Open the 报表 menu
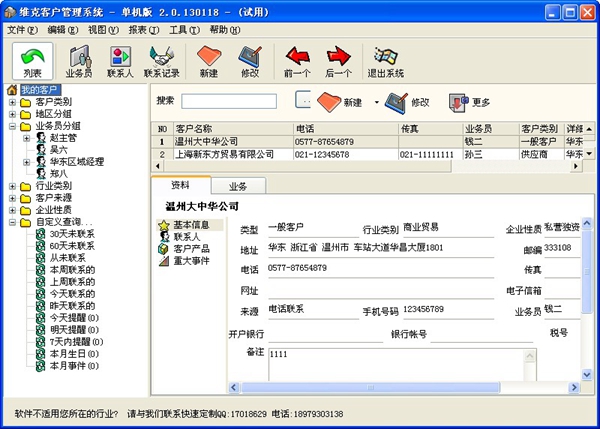The width and height of the screenshot is (600, 429). [x=143, y=30]
